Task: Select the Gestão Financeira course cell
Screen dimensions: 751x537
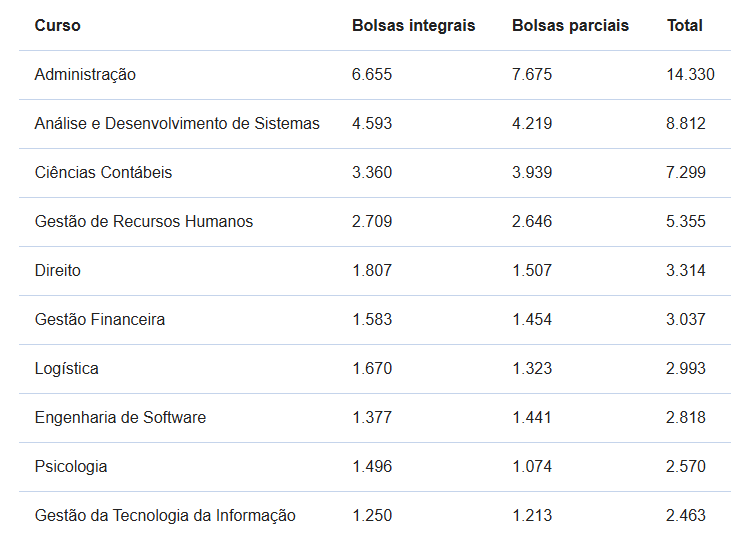Action: coord(100,320)
